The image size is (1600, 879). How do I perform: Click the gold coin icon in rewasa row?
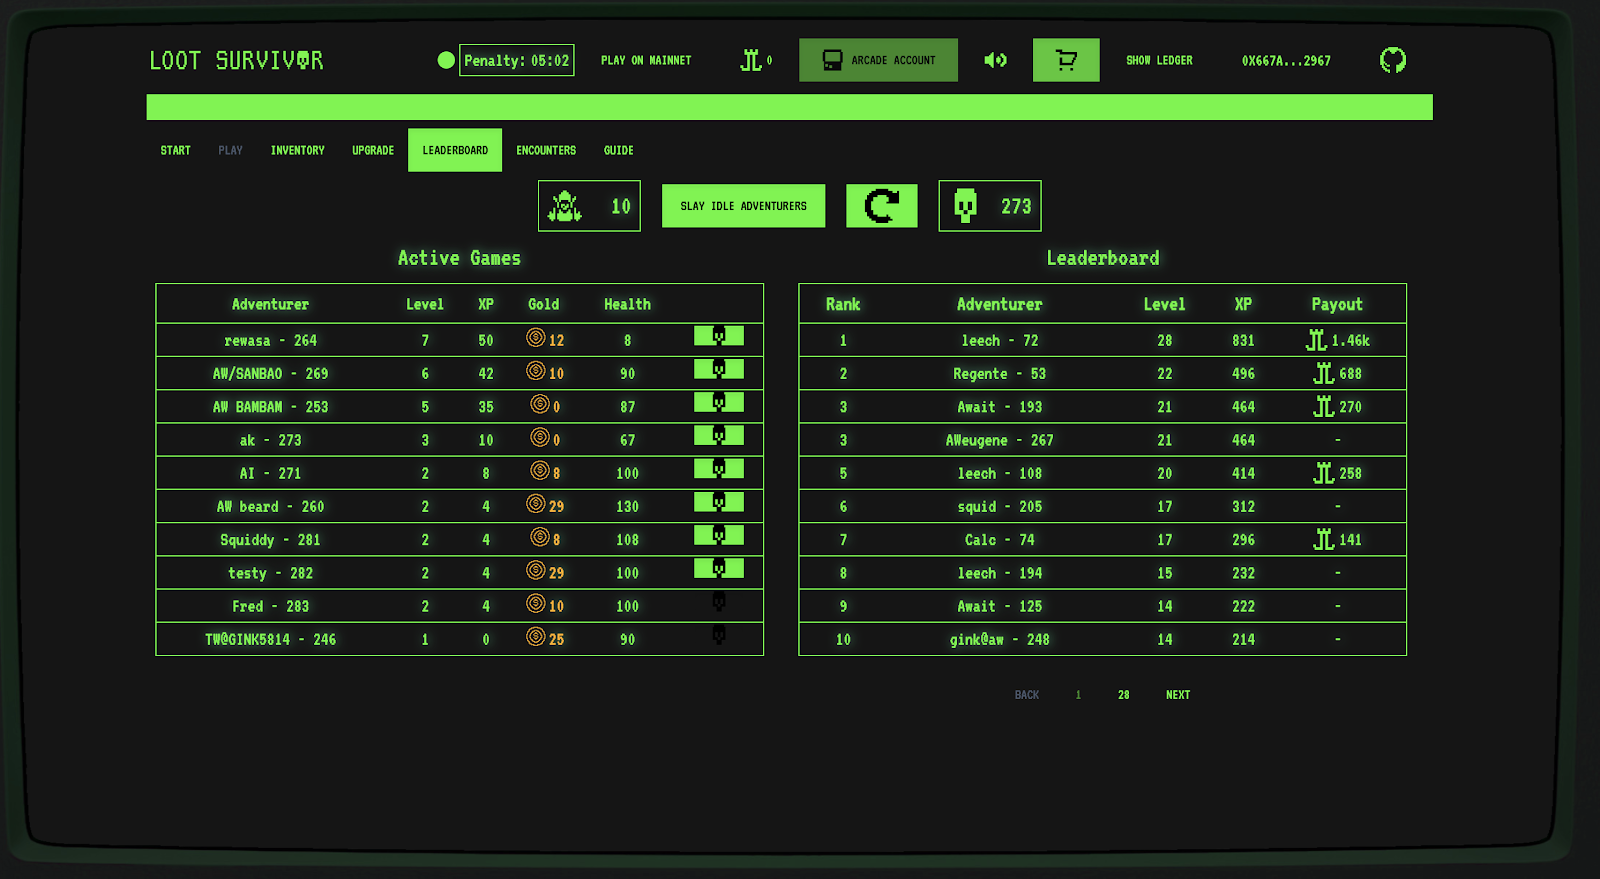click(x=536, y=338)
